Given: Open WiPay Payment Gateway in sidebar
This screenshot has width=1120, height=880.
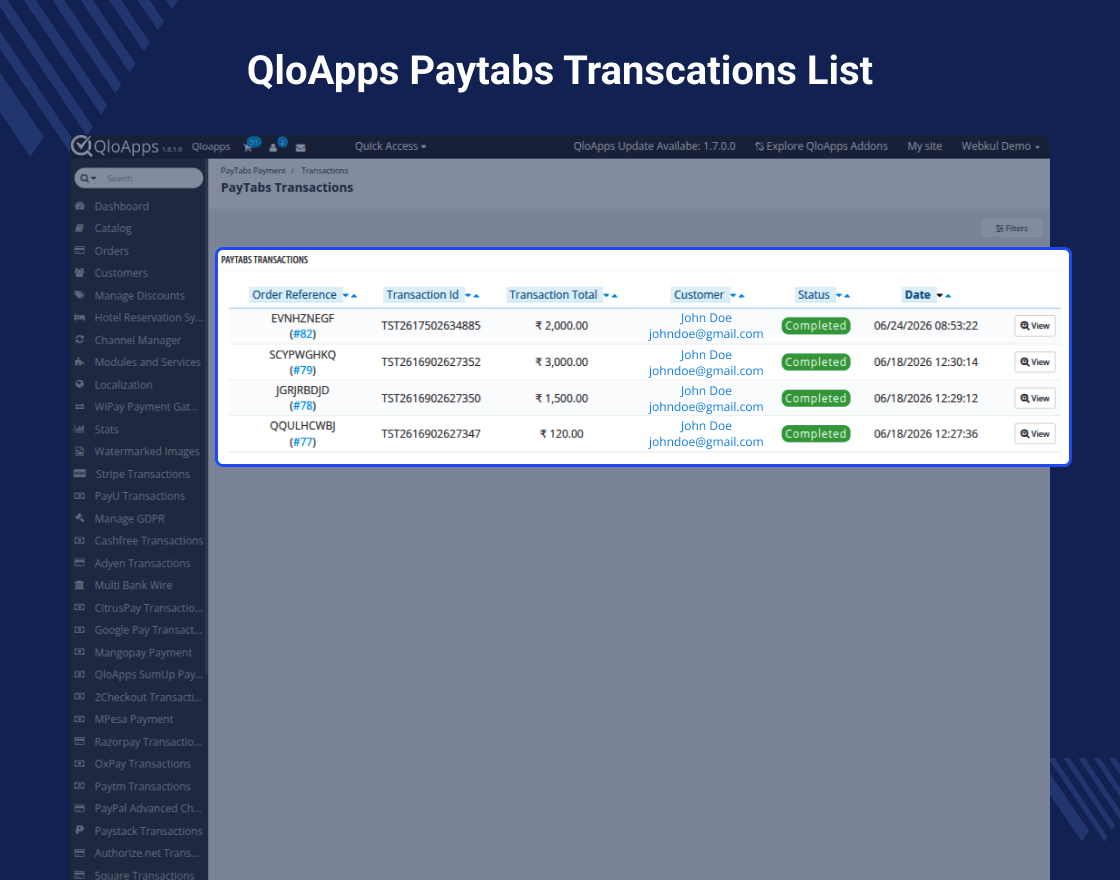Looking at the screenshot, I should tap(146, 406).
